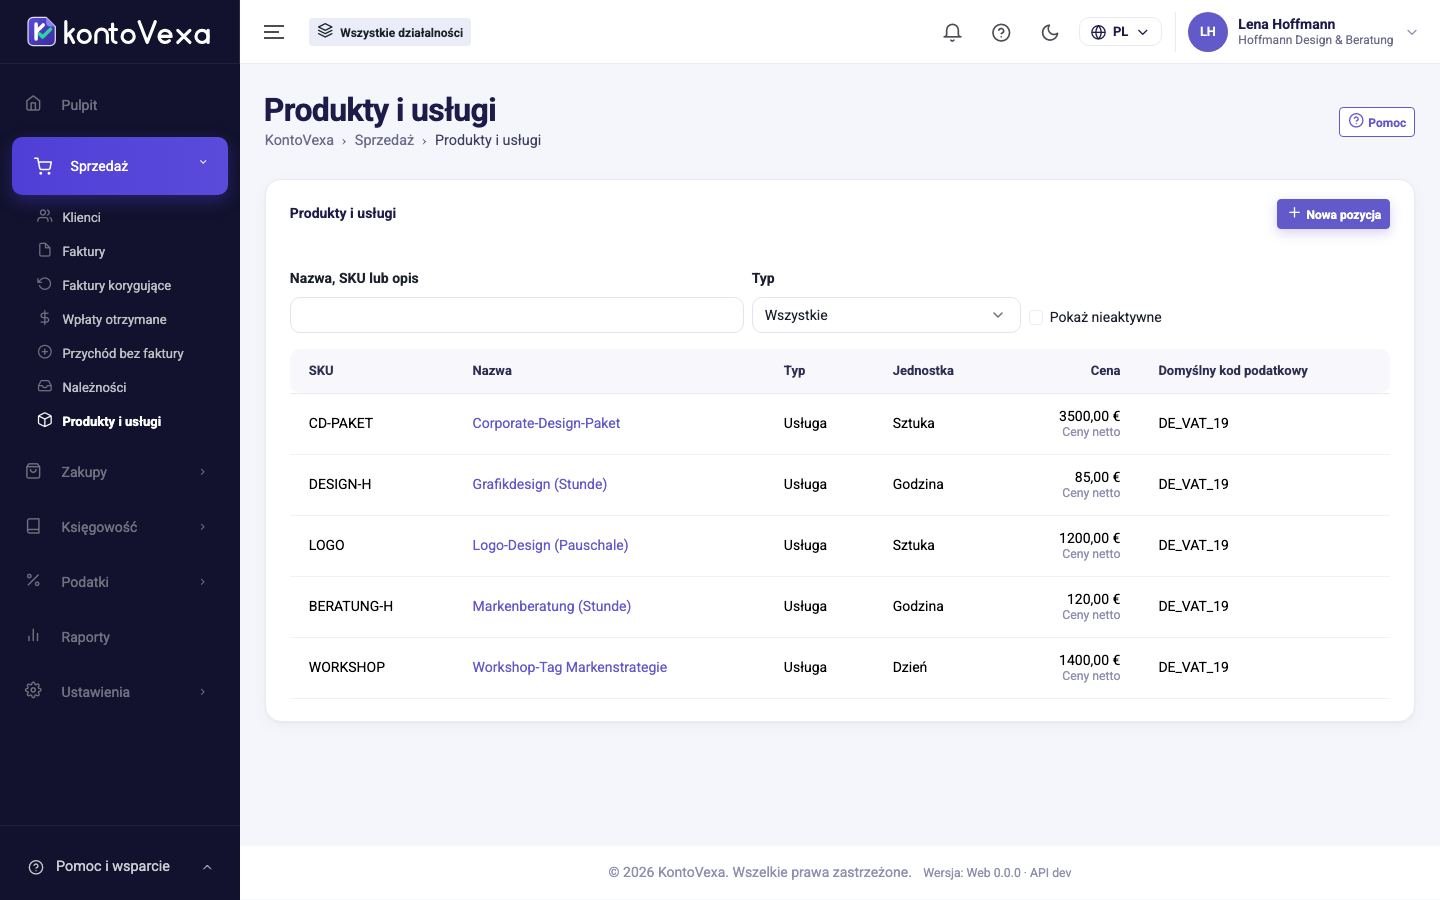This screenshot has width=1440, height=900.
Task: Open Logo-Design (Pauschale) product link
Action: tap(550, 545)
